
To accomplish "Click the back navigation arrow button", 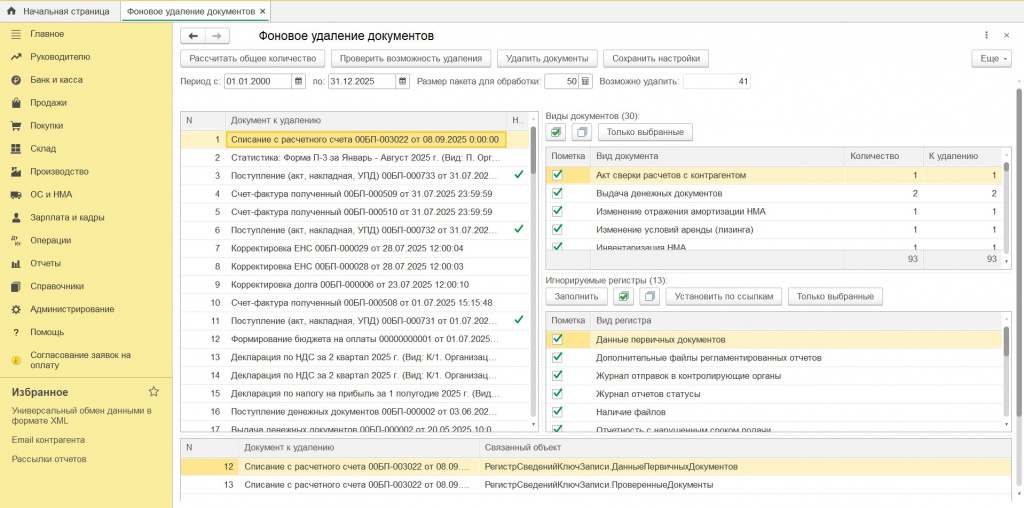I will (193, 35).
